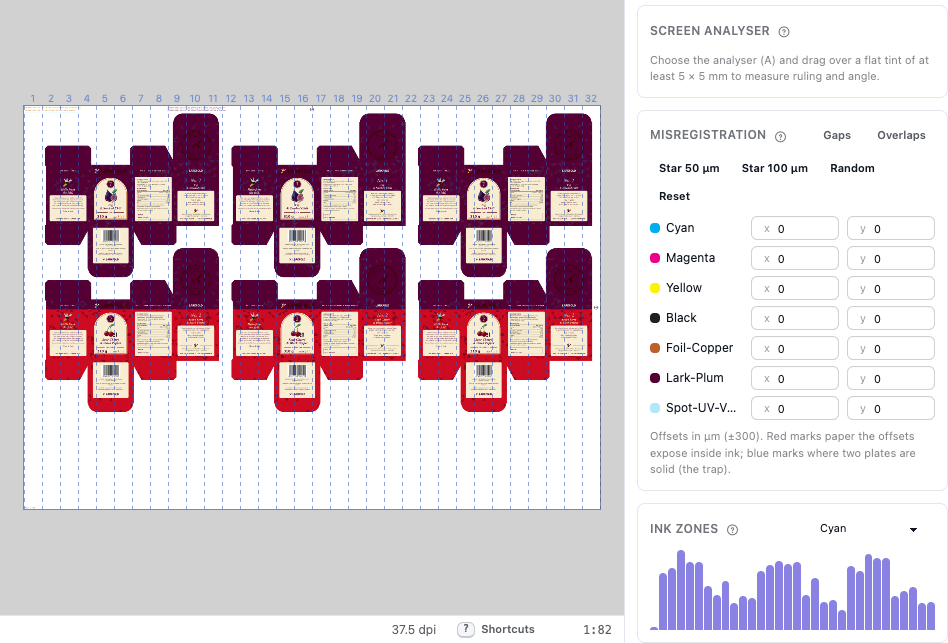Focus the Magenta y offset field
948x643 pixels.
(x=891, y=258)
